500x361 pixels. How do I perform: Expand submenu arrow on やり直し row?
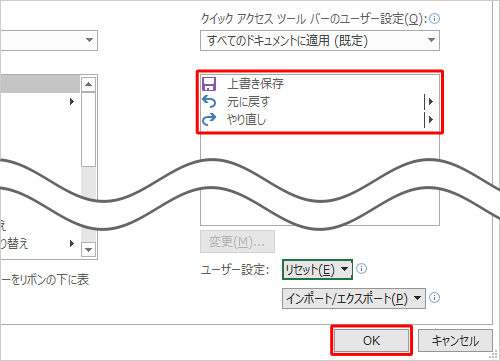(x=431, y=119)
